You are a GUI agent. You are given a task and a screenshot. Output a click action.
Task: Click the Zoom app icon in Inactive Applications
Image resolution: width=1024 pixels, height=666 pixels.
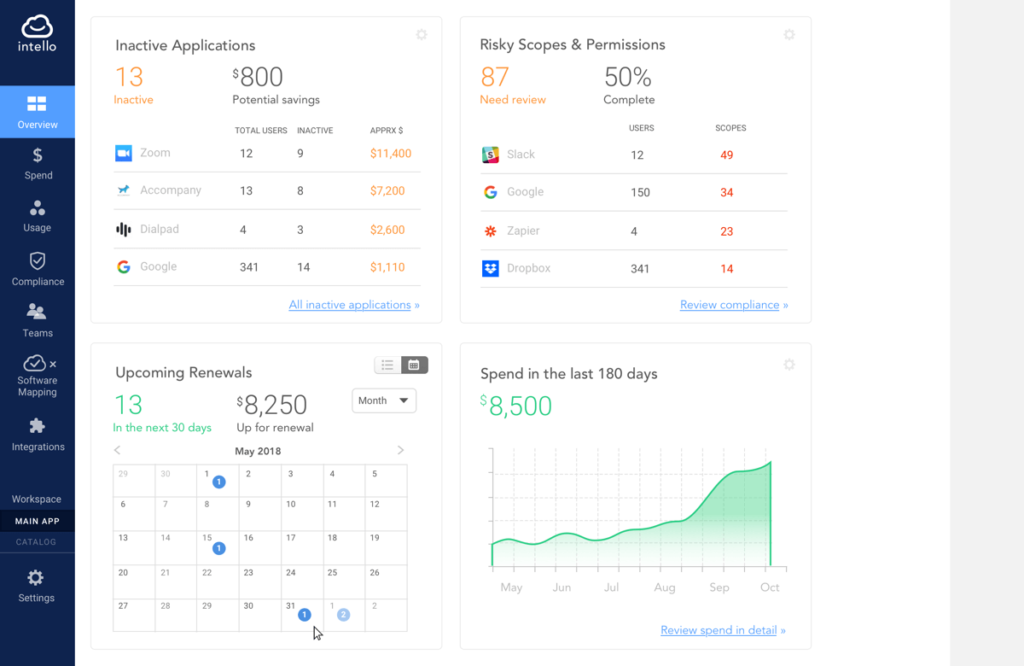(124, 152)
